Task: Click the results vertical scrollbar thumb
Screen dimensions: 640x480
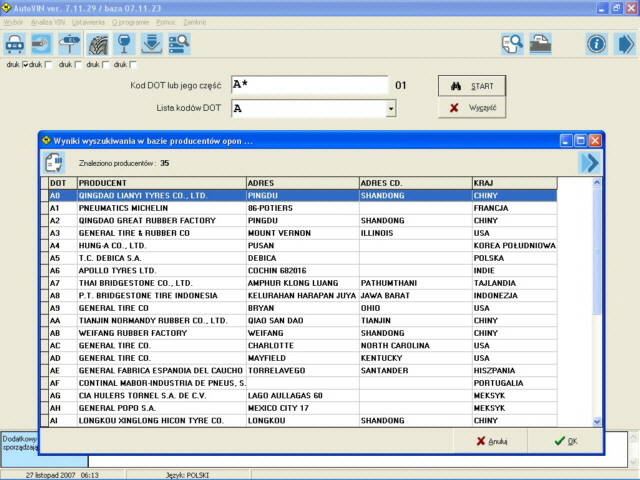Action: (x=597, y=251)
